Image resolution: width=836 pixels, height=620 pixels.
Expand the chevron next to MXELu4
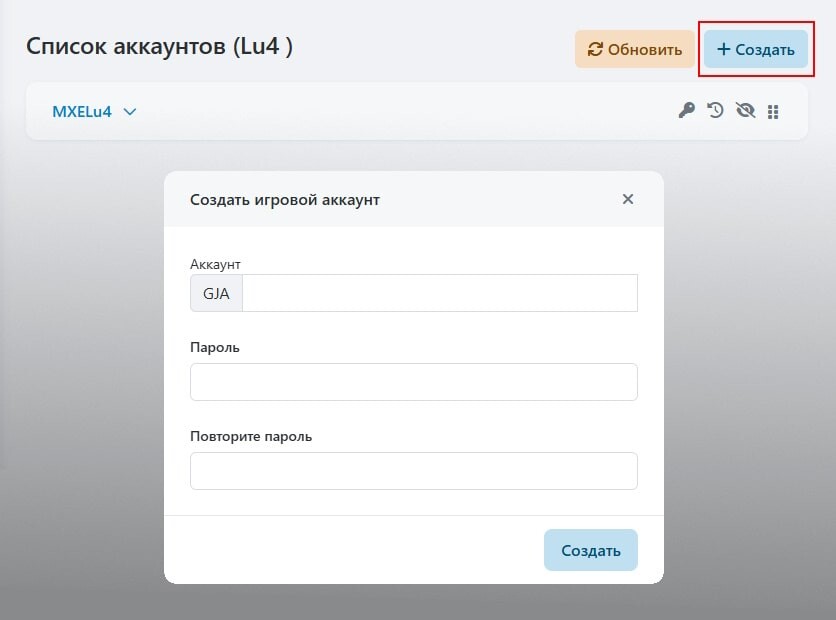pos(130,112)
